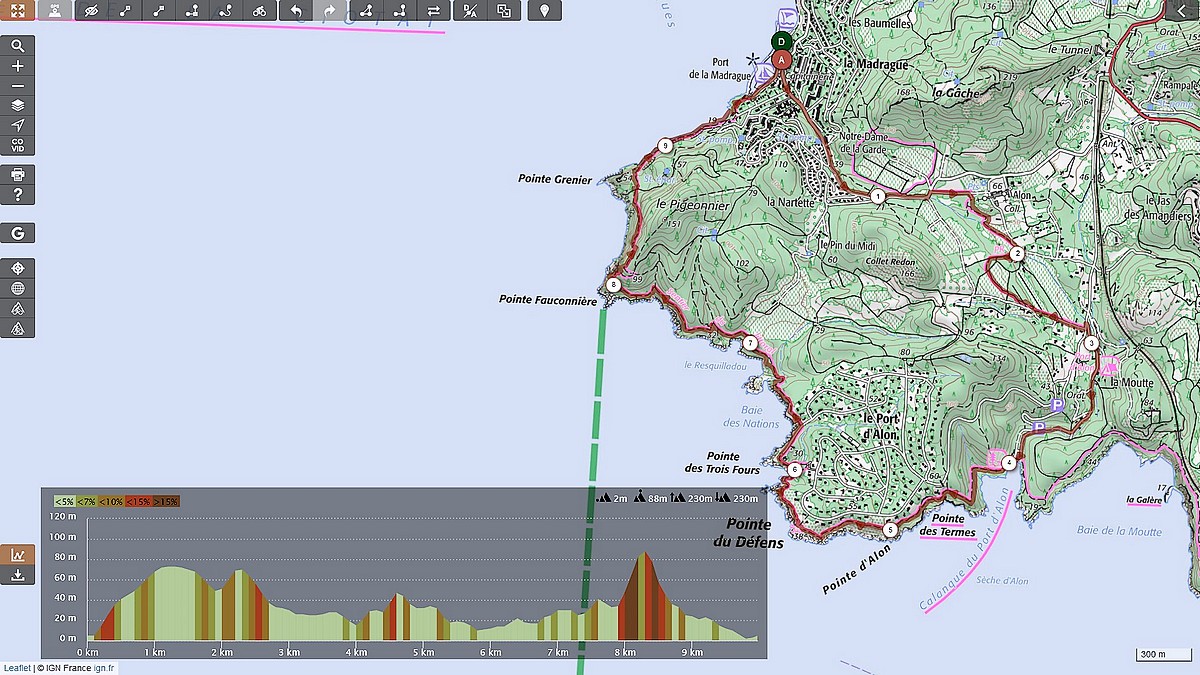Viewport: 1200px width, 675px height.
Task: Select waypoint 4 near Port d'Alon
Action: click(x=1010, y=462)
